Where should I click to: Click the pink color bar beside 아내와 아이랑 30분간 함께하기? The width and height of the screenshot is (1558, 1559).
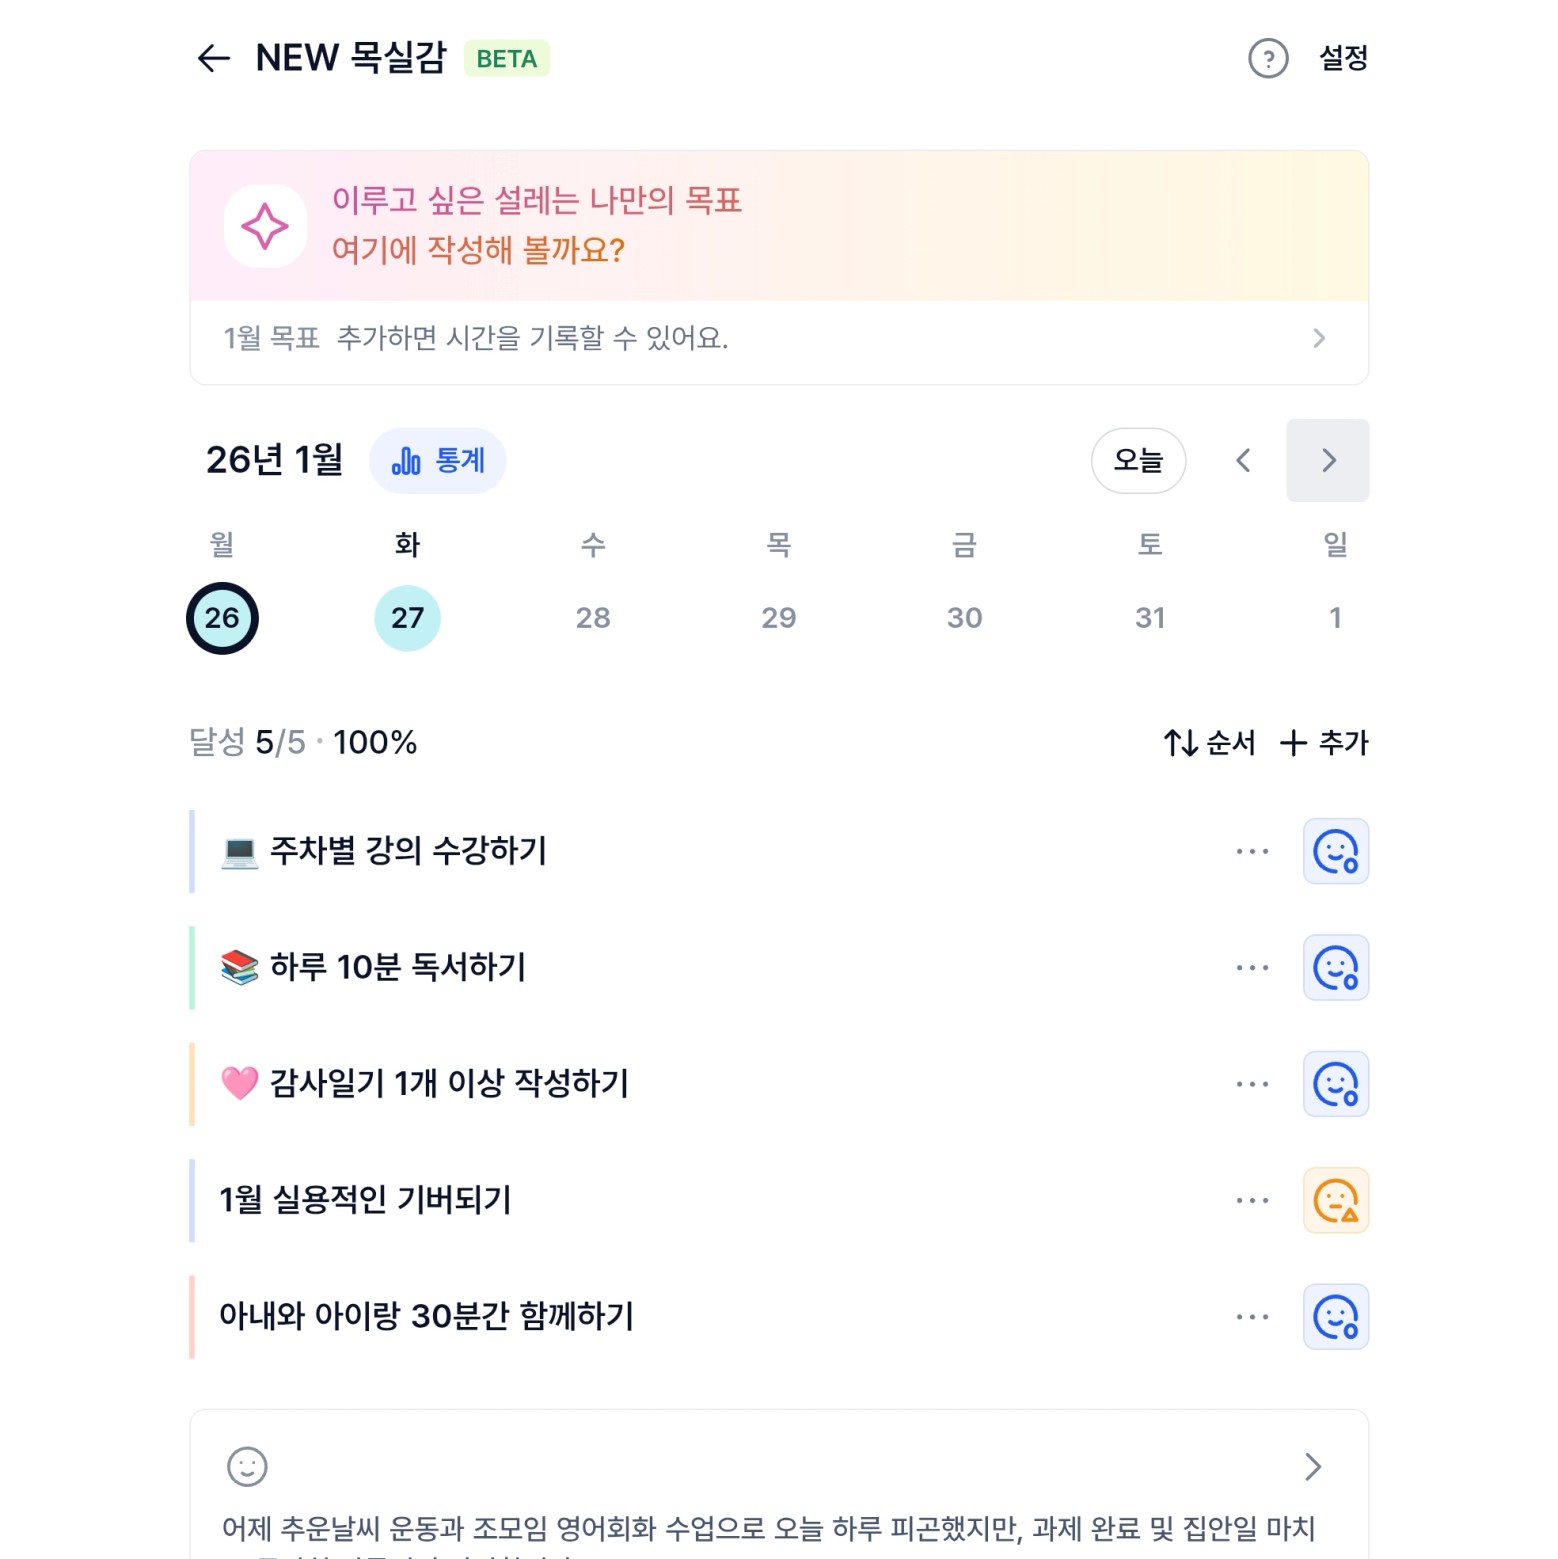(x=192, y=1316)
